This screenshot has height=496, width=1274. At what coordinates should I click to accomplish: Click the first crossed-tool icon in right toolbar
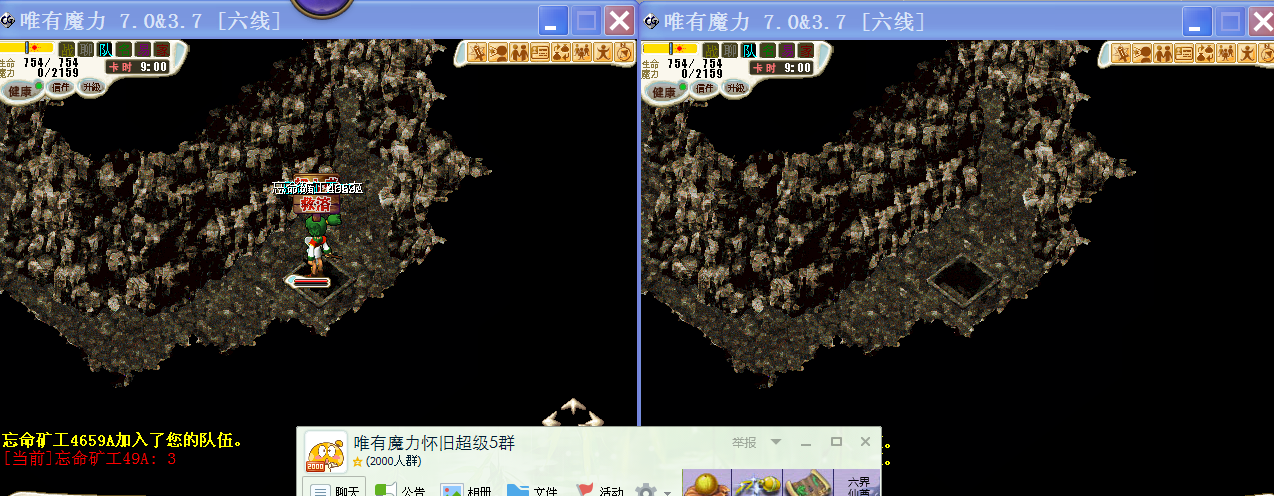(x=1122, y=52)
